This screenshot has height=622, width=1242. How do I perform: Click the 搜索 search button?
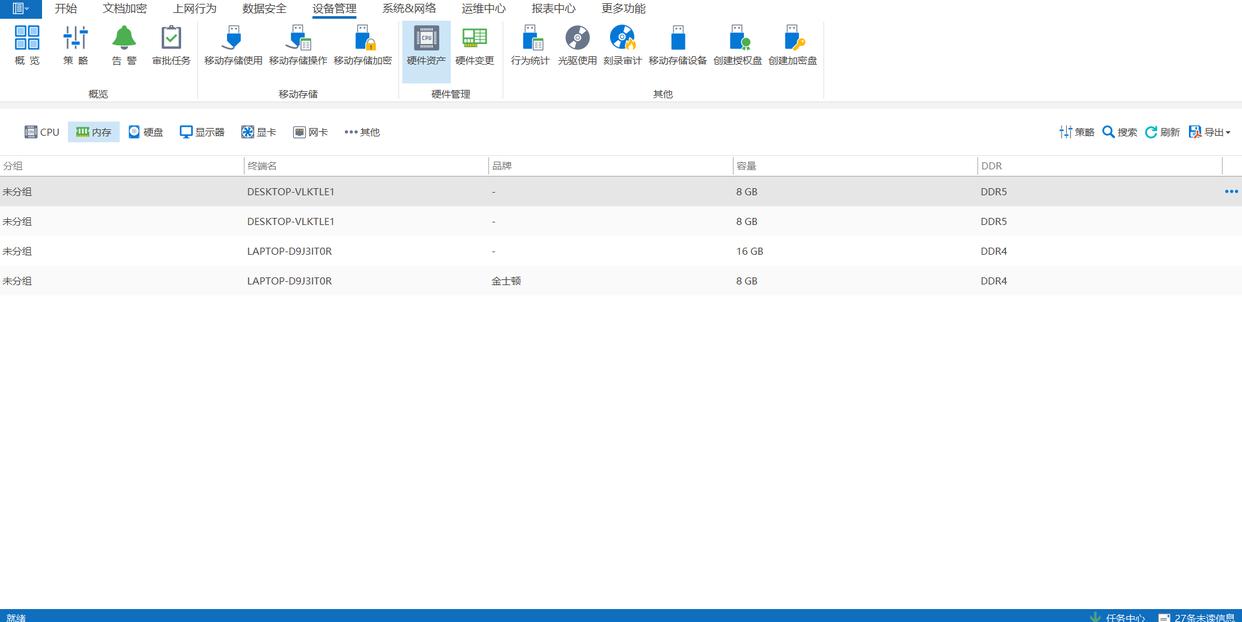click(x=1120, y=132)
